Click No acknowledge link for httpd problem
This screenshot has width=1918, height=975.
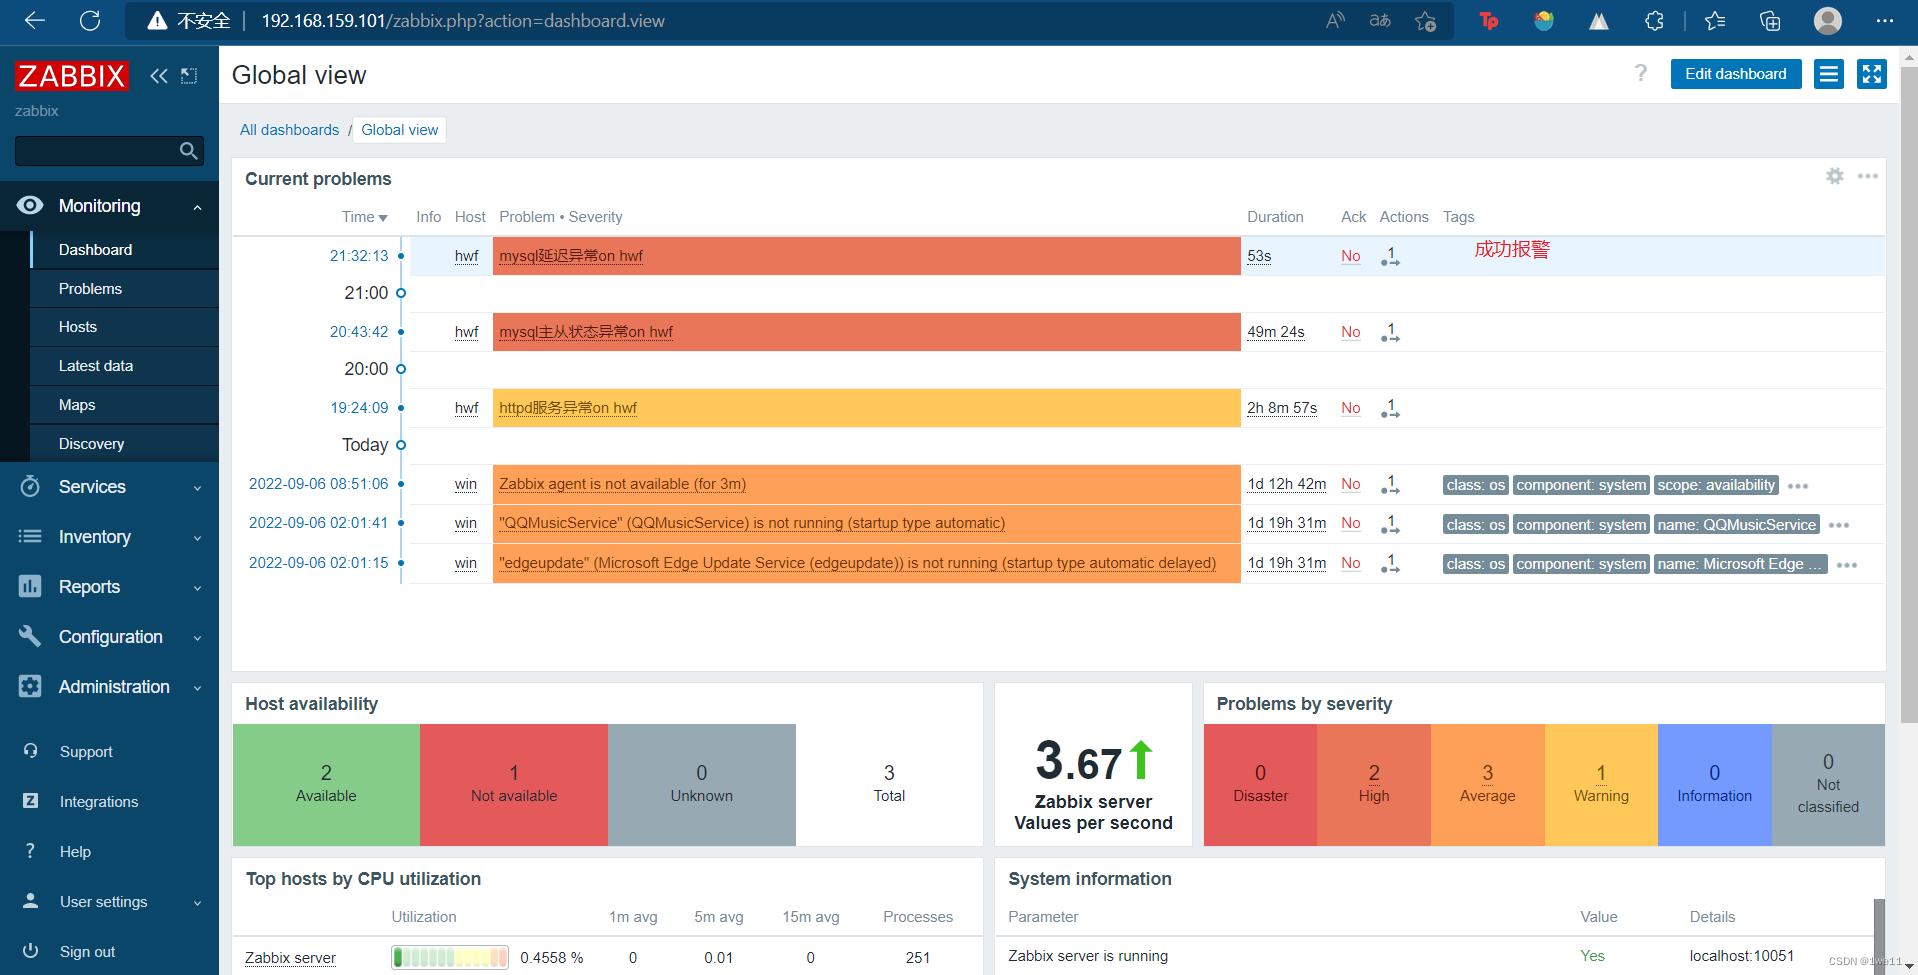click(1350, 408)
